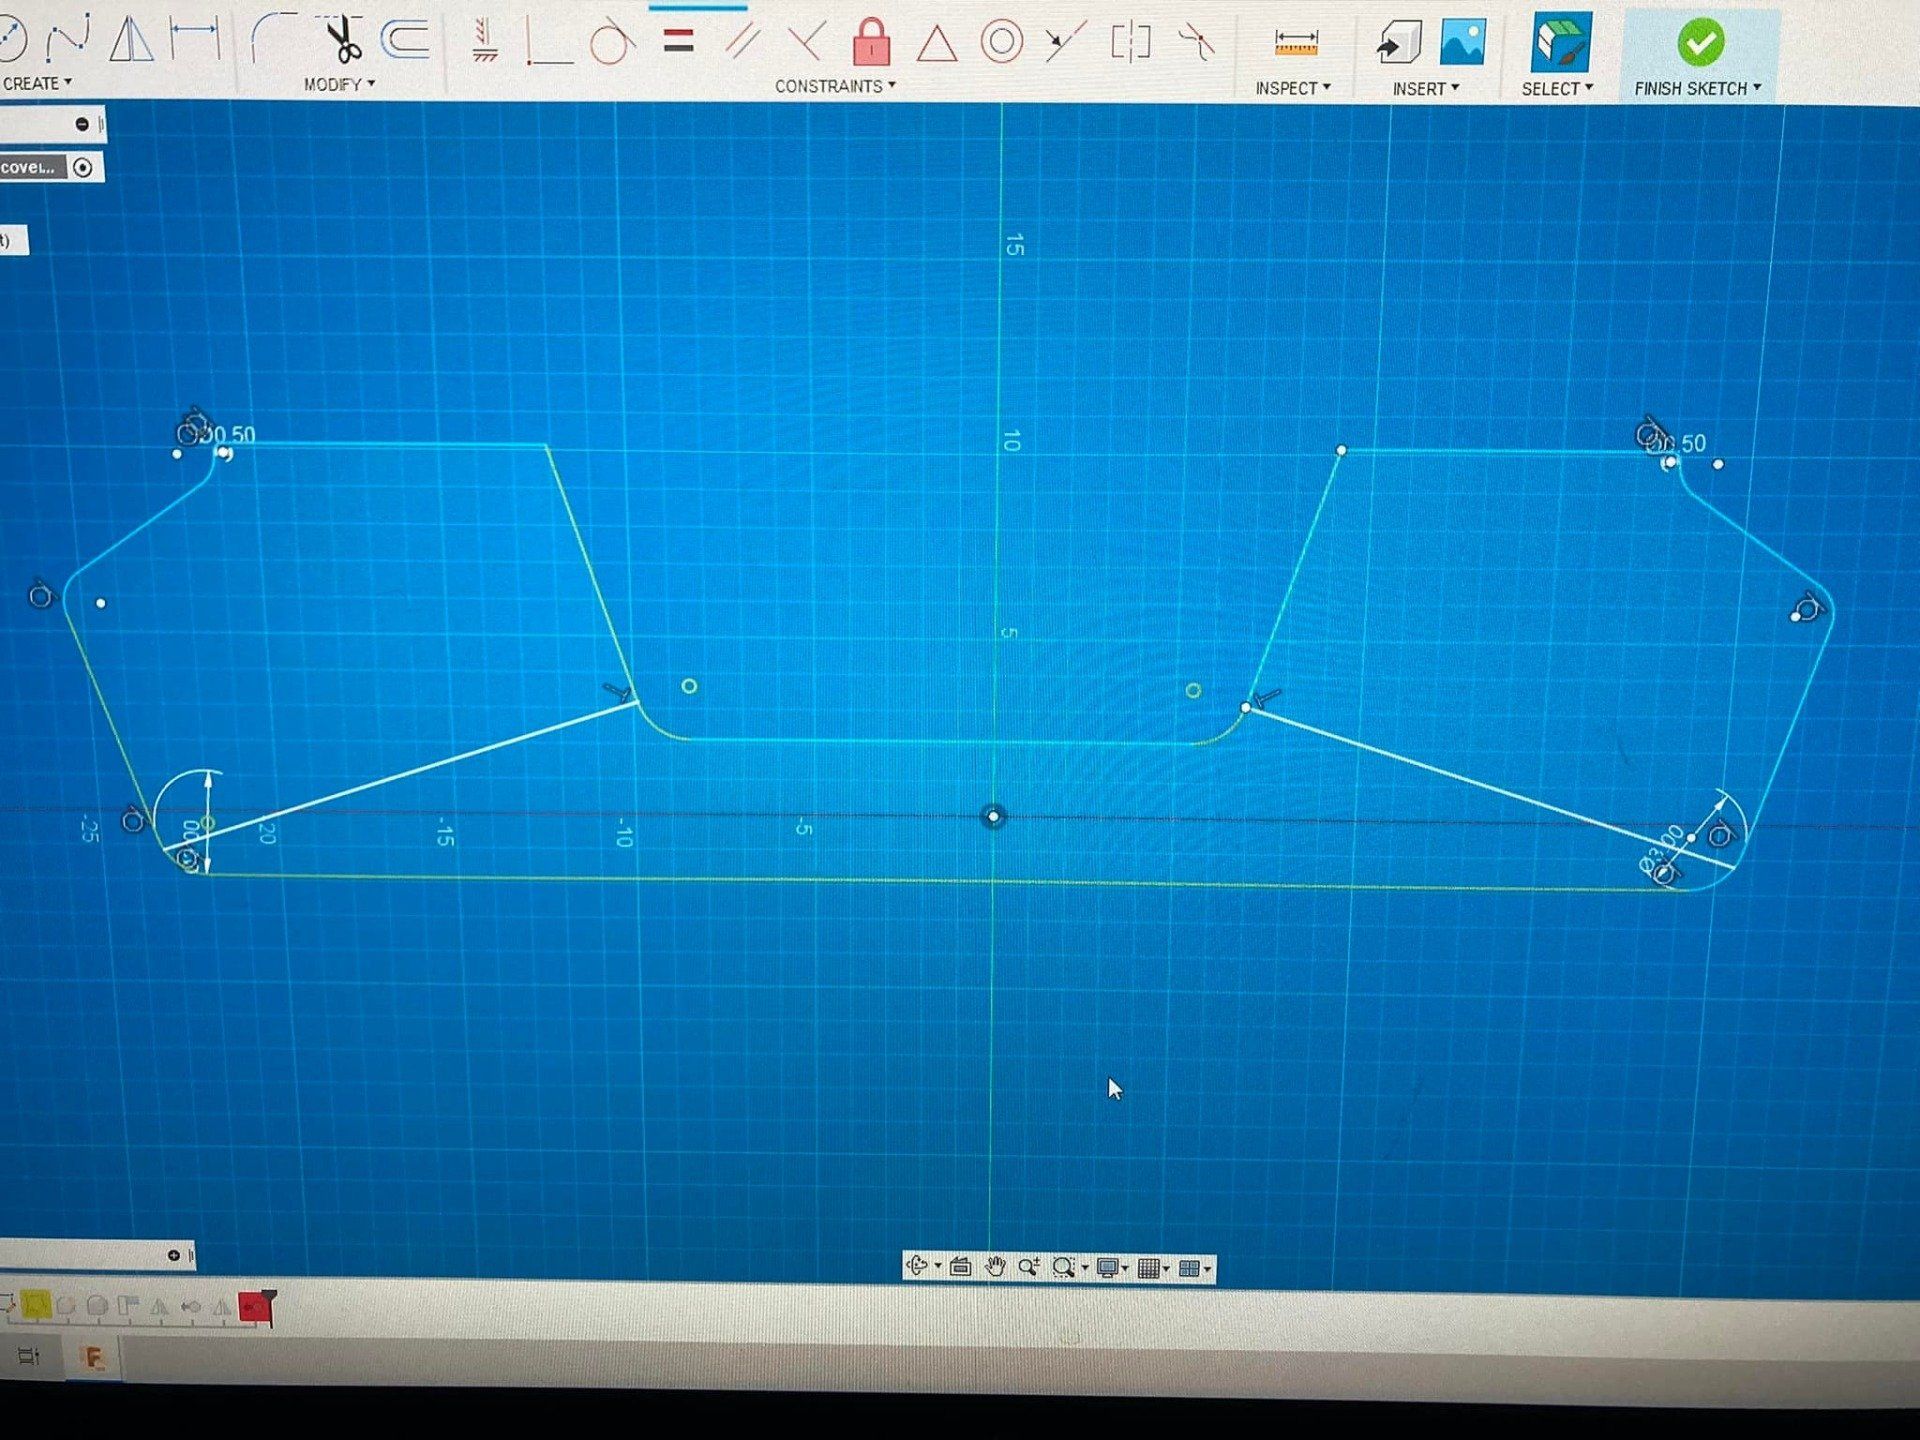Toggle the cover component radio button

(83, 168)
